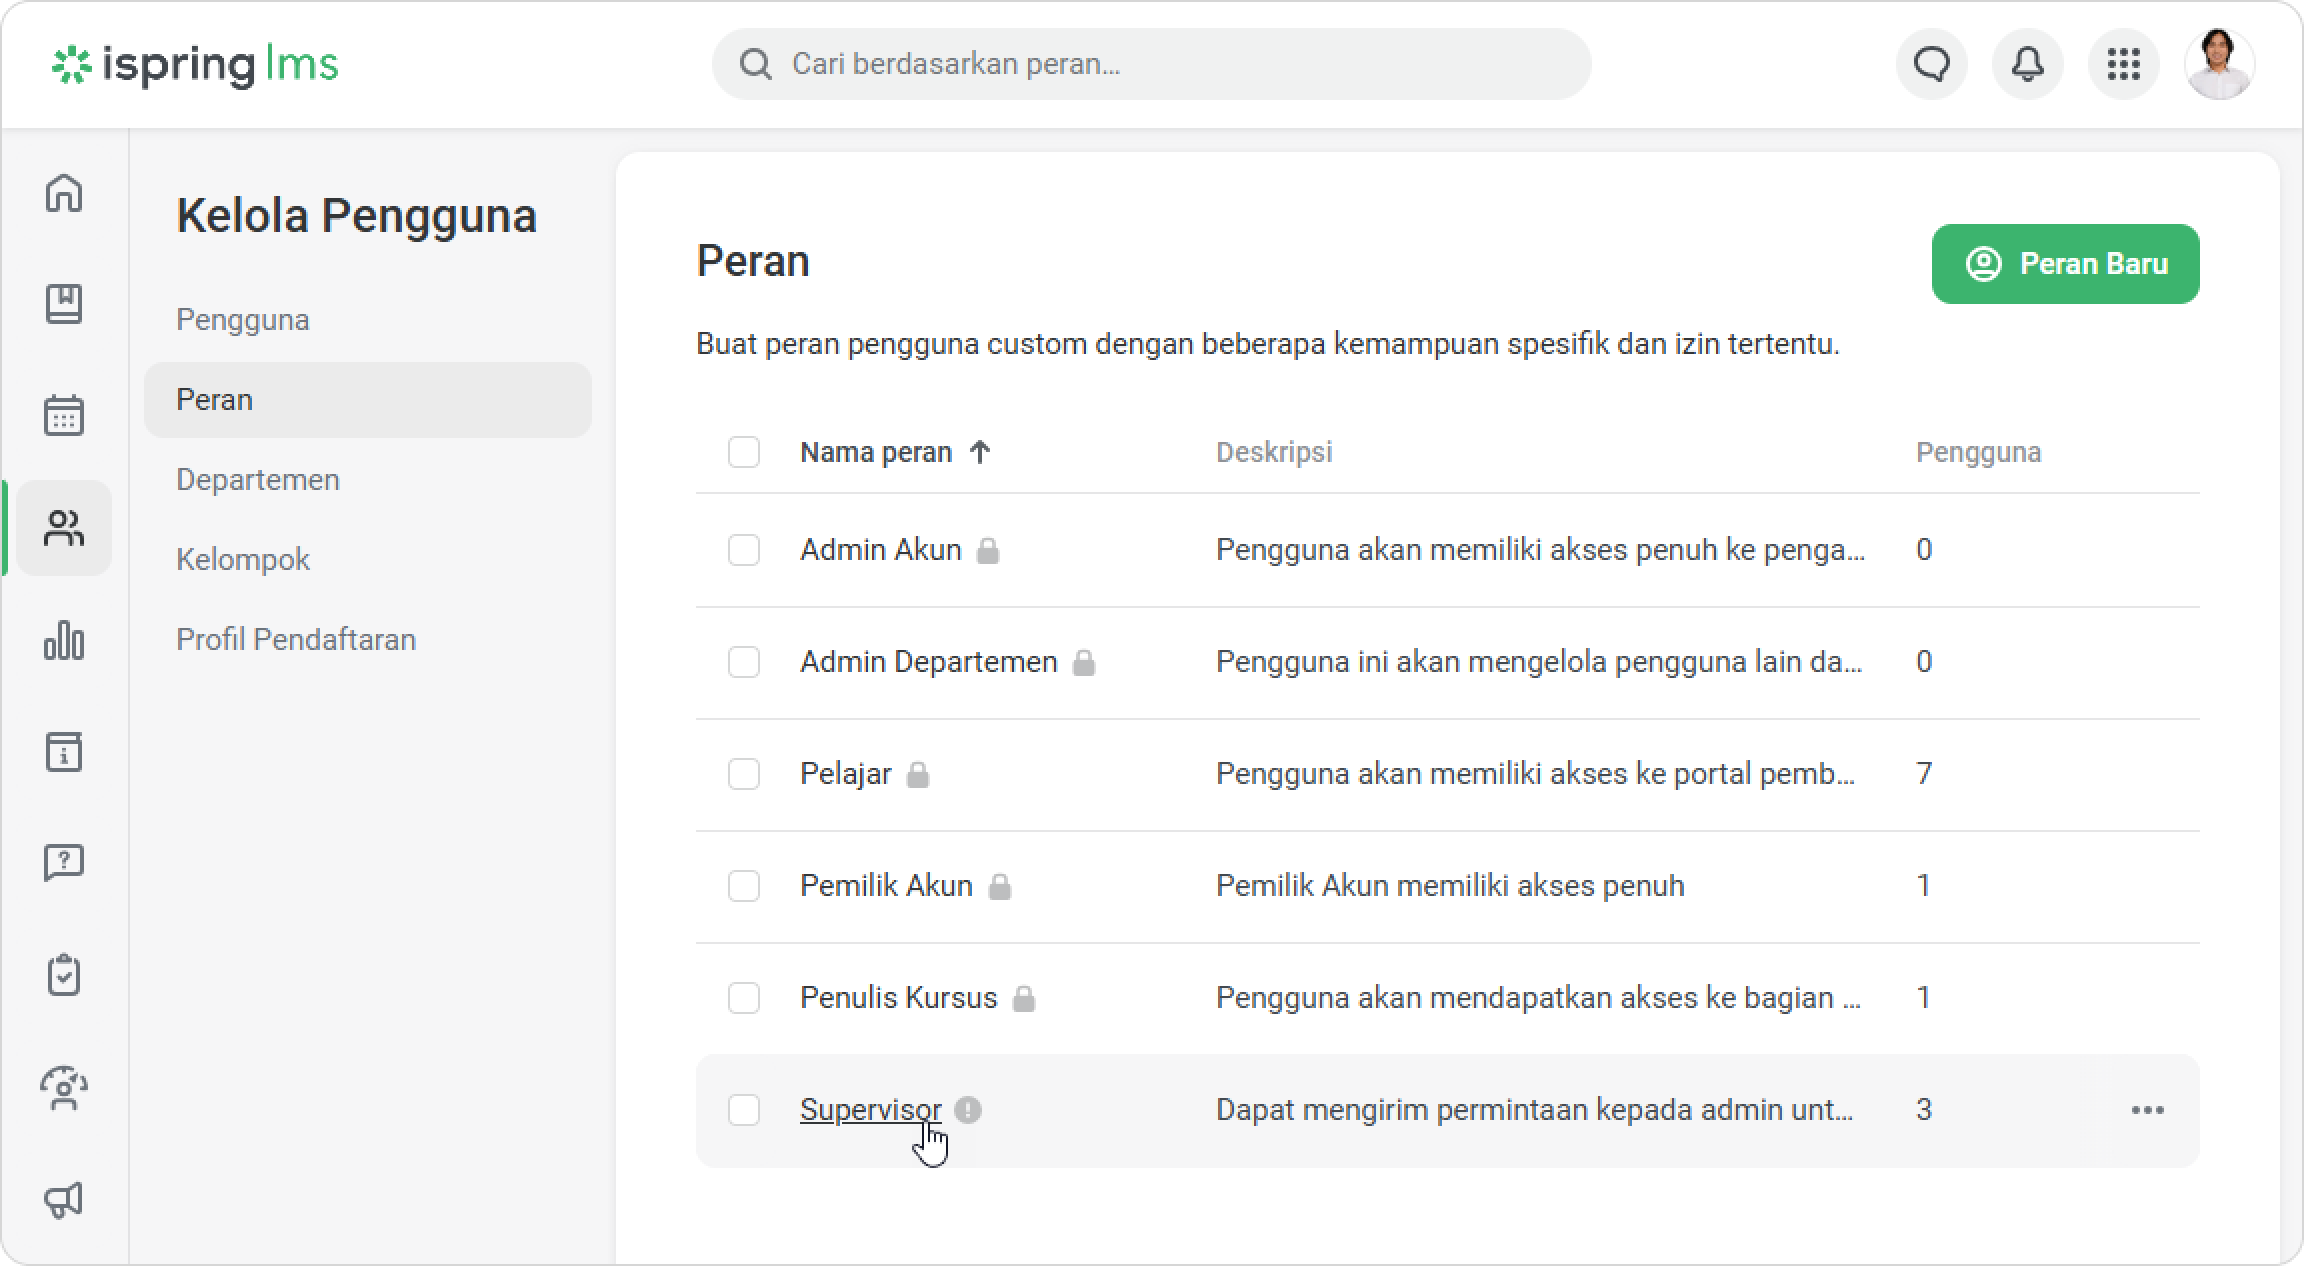Open the course catalog book icon
The image size is (2304, 1266).
[x=64, y=304]
